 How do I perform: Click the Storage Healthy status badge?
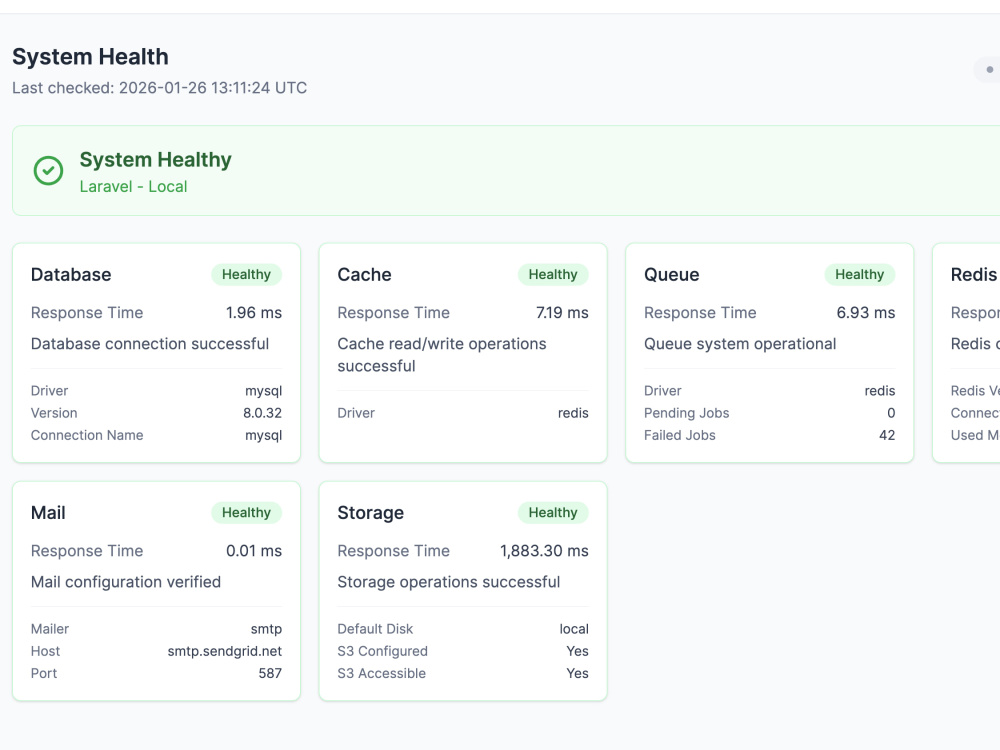point(553,513)
